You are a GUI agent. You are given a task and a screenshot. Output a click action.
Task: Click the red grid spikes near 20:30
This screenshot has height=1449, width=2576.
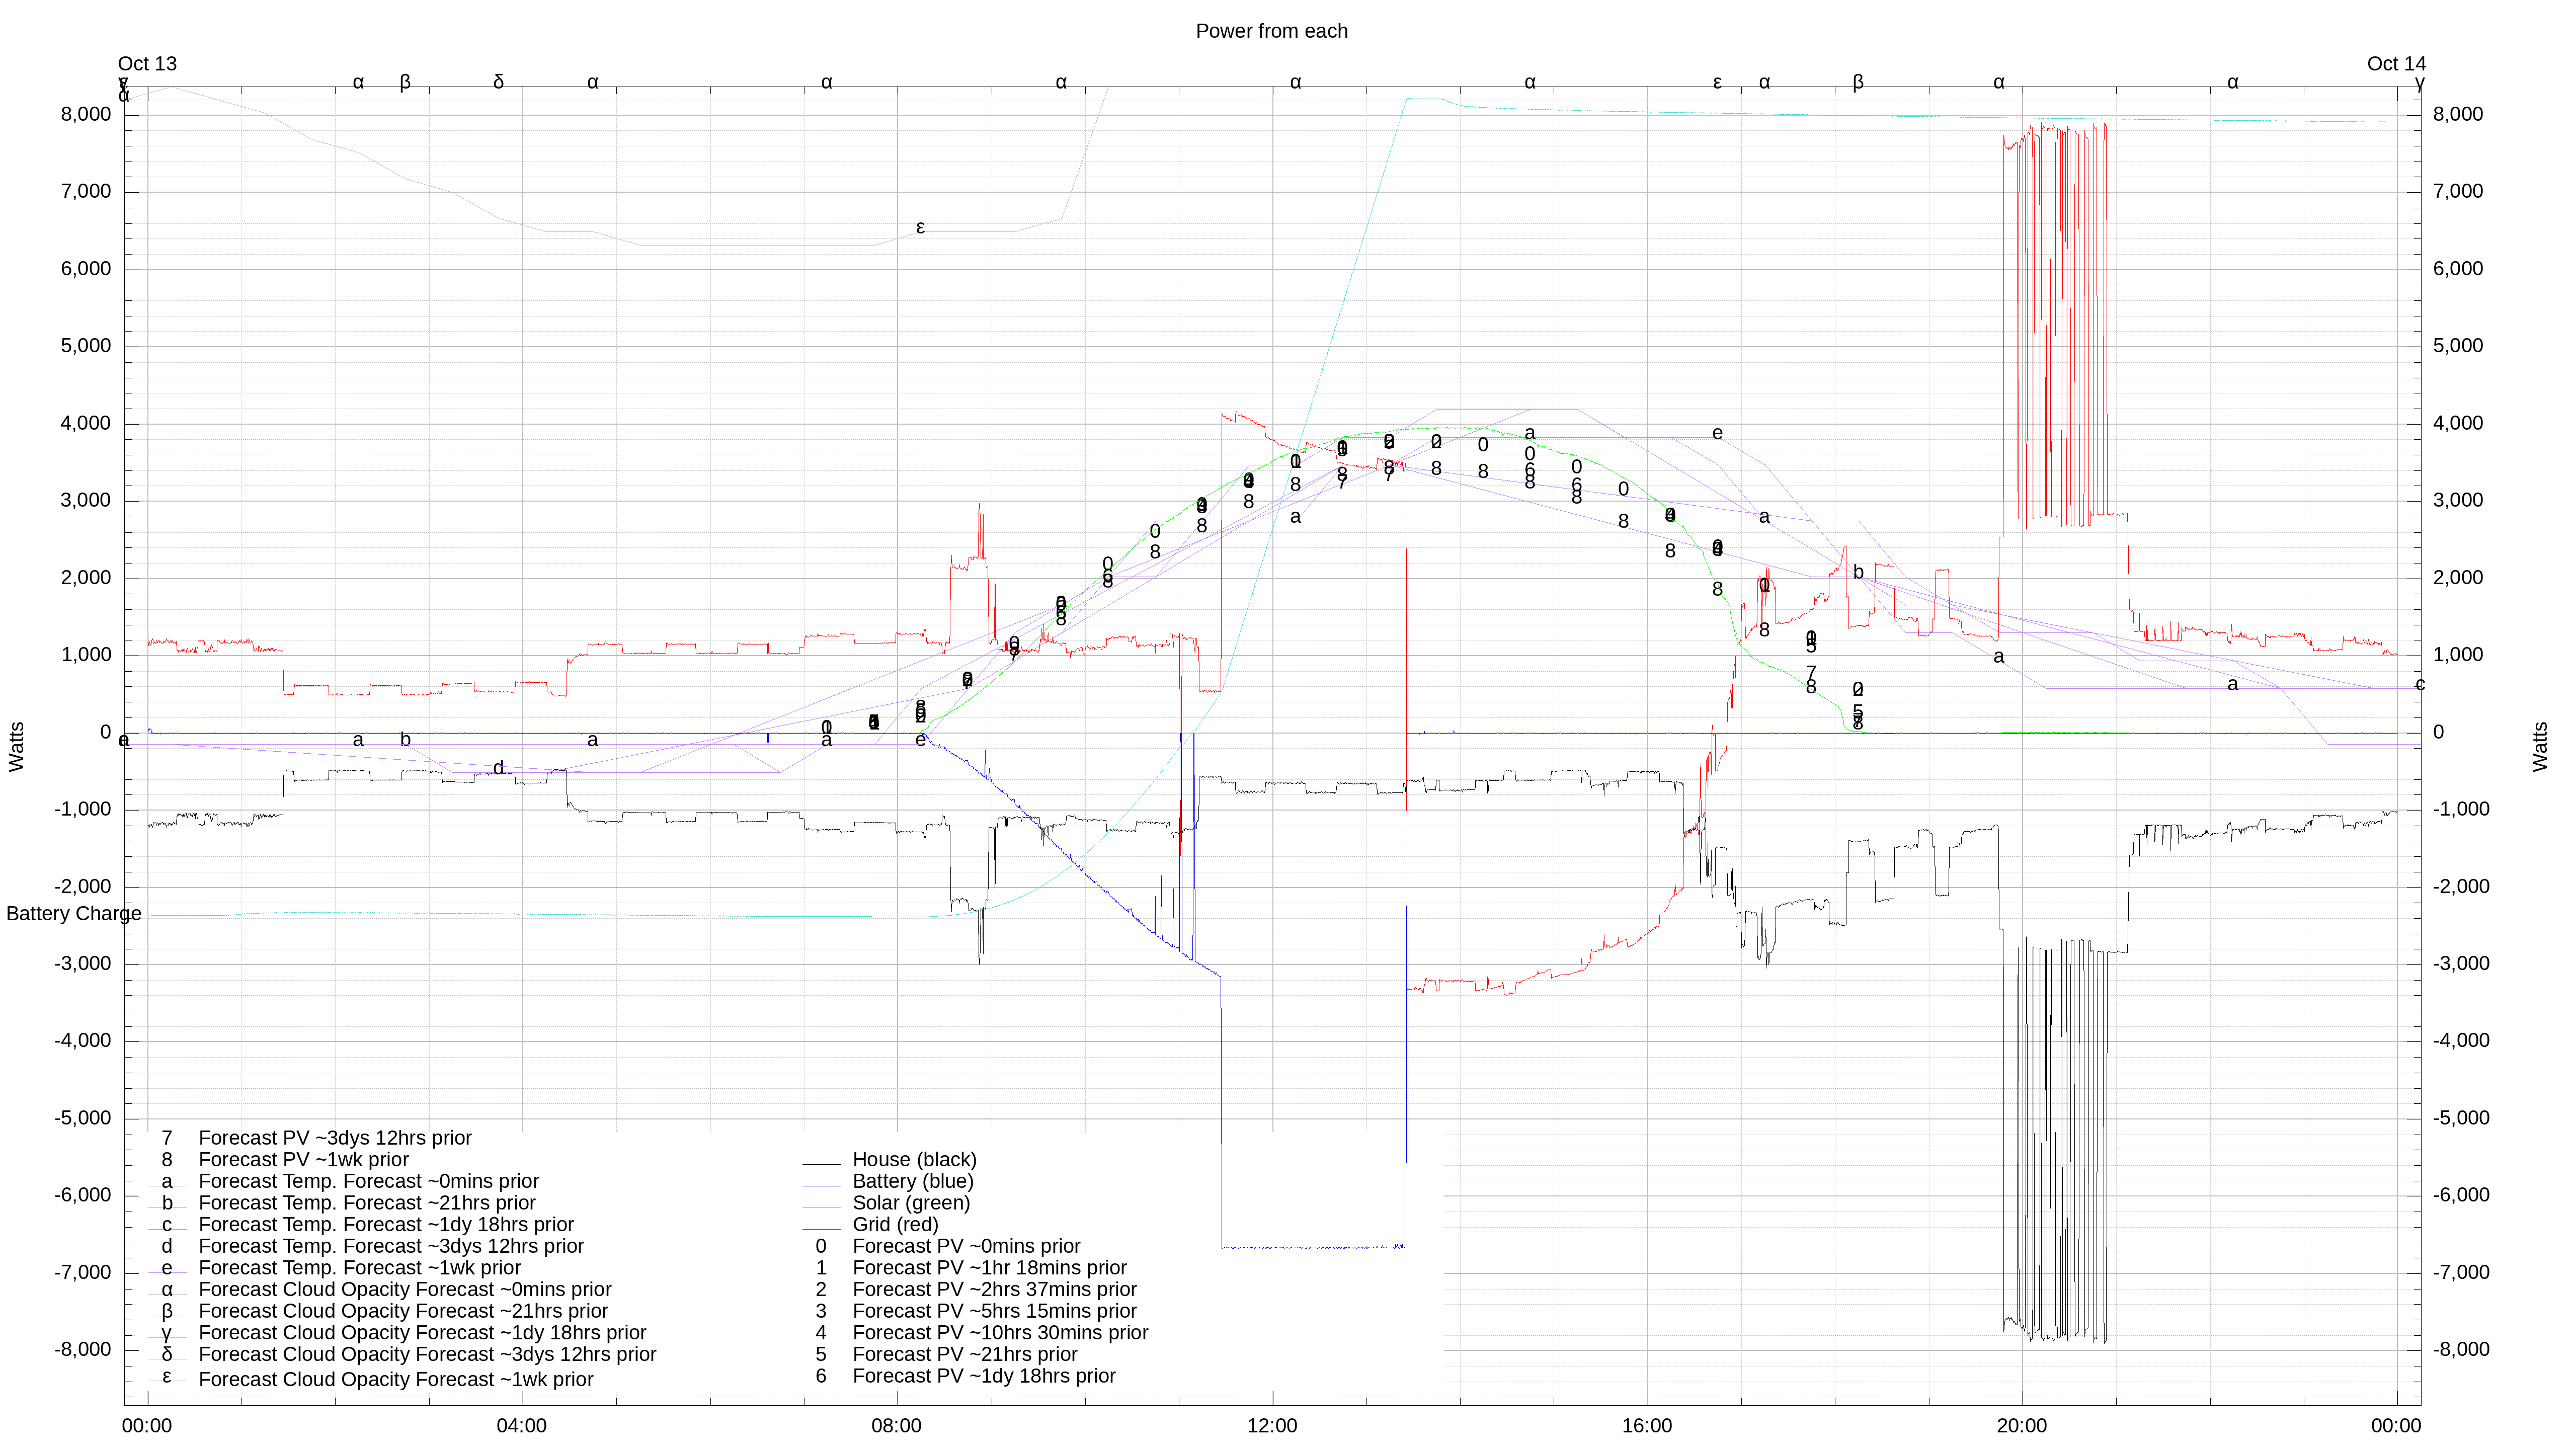coord(2055,325)
